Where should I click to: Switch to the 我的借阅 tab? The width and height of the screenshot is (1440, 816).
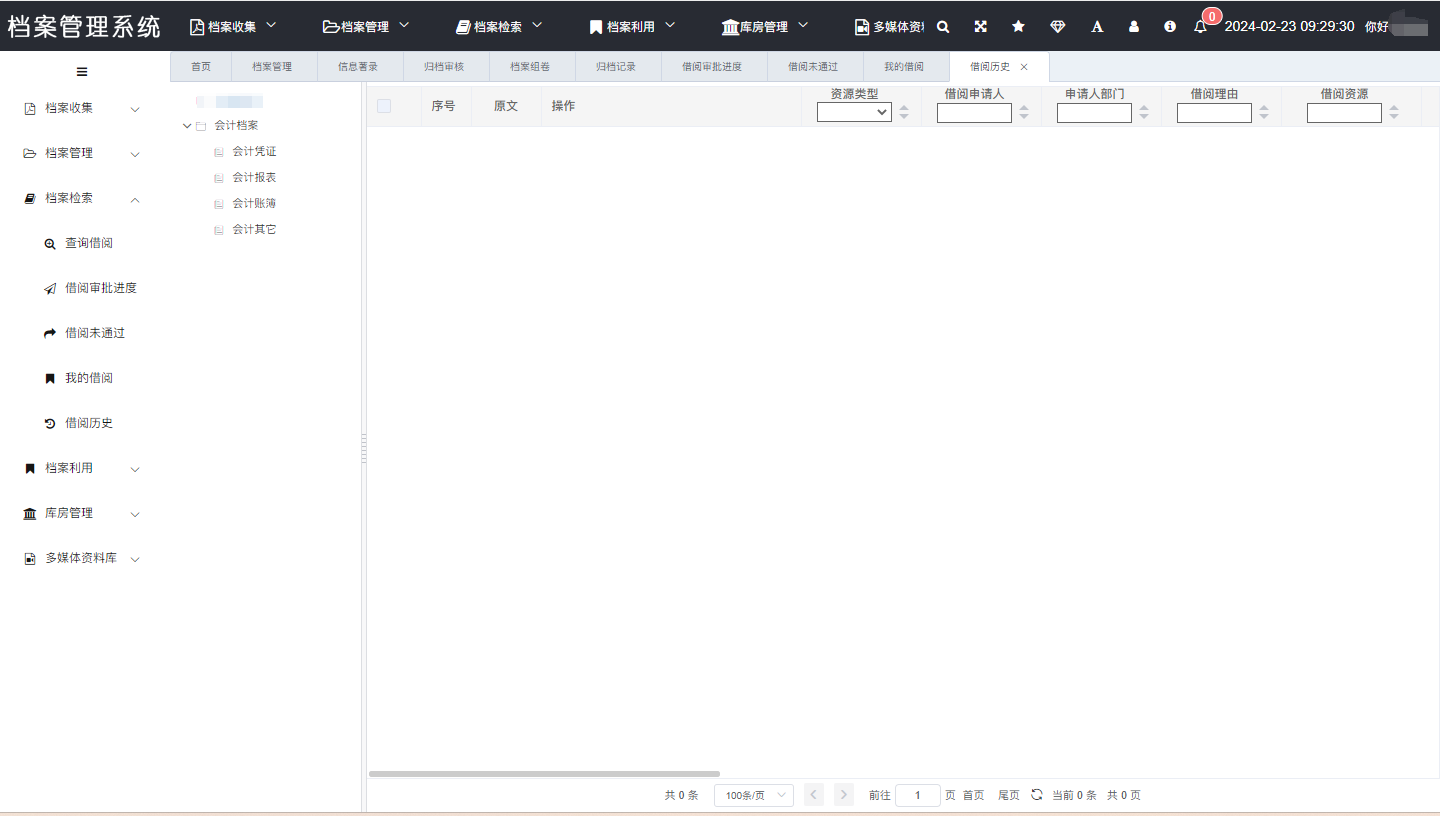click(903, 67)
